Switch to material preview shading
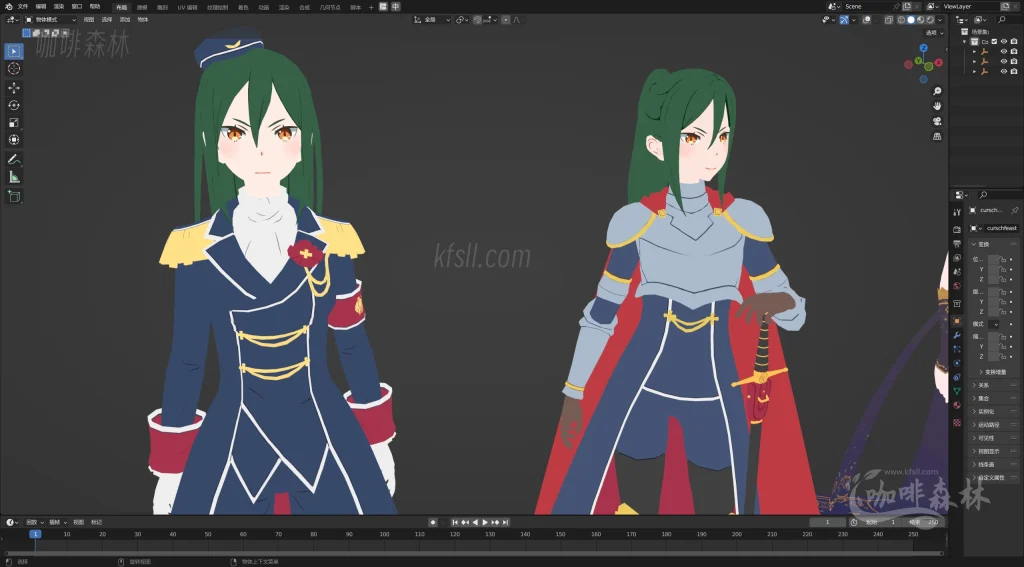 pyautogui.click(x=921, y=20)
